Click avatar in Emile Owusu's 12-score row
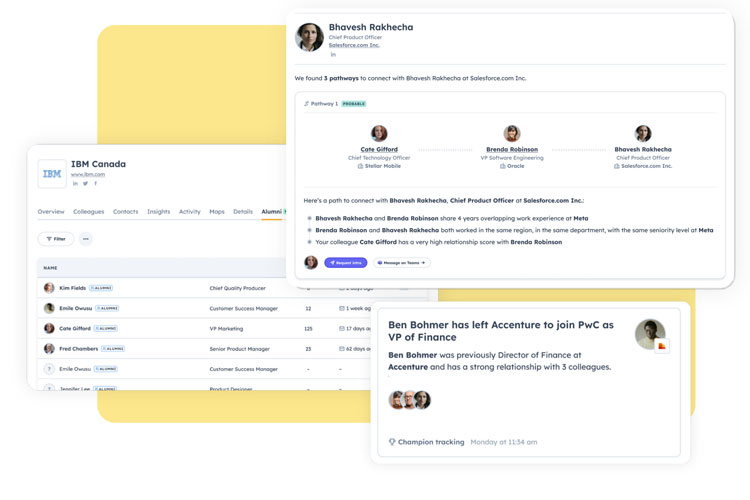The height and width of the screenshot is (500, 750). click(x=49, y=308)
